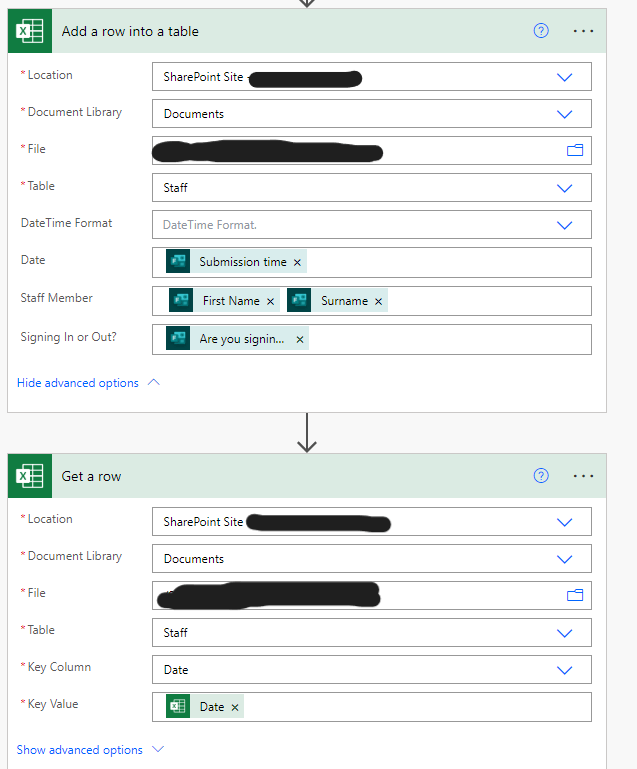
Task: Open the ellipsis menu on Get a row
Action: tap(583, 476)
